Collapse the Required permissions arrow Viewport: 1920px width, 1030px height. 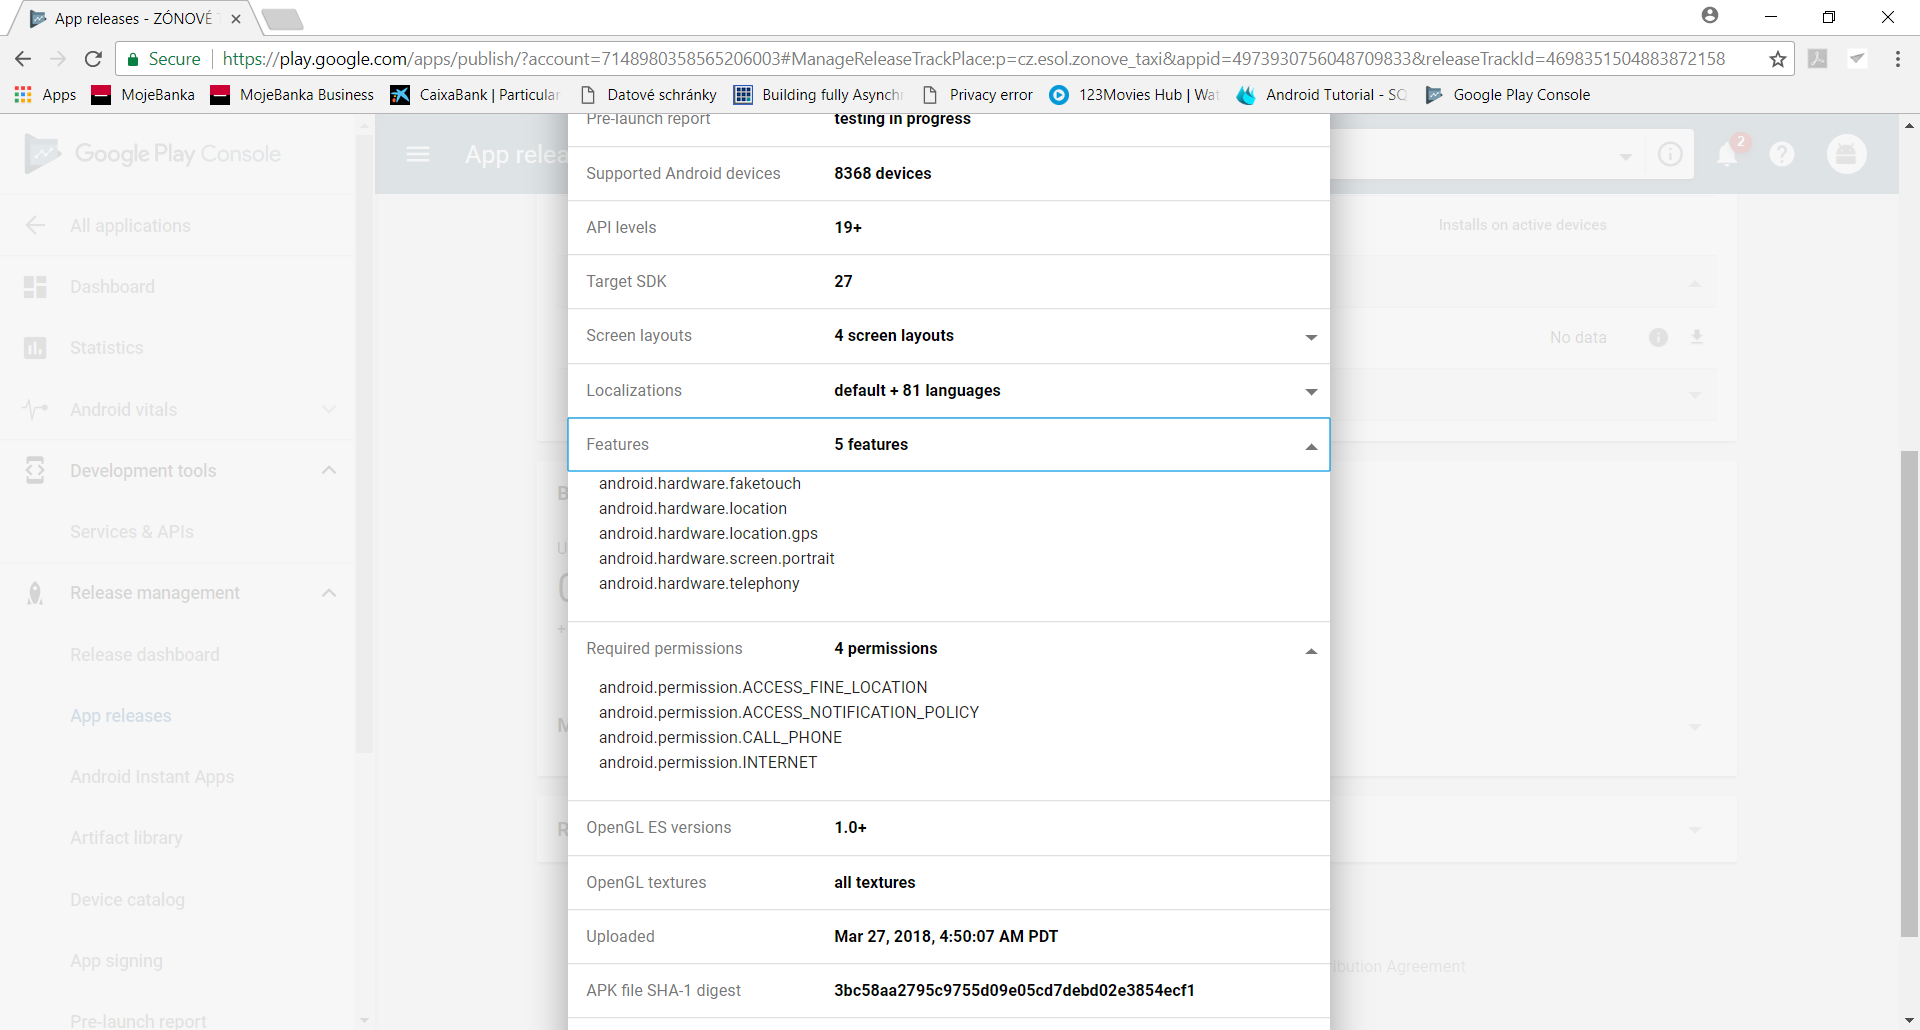(x=1311, y=651)
